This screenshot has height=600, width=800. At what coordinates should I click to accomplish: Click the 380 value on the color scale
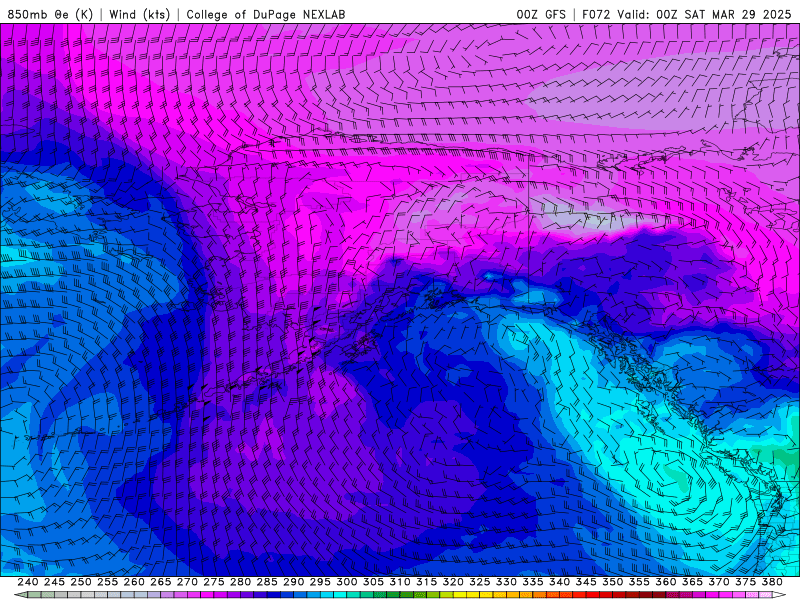[x=772, y=582]
